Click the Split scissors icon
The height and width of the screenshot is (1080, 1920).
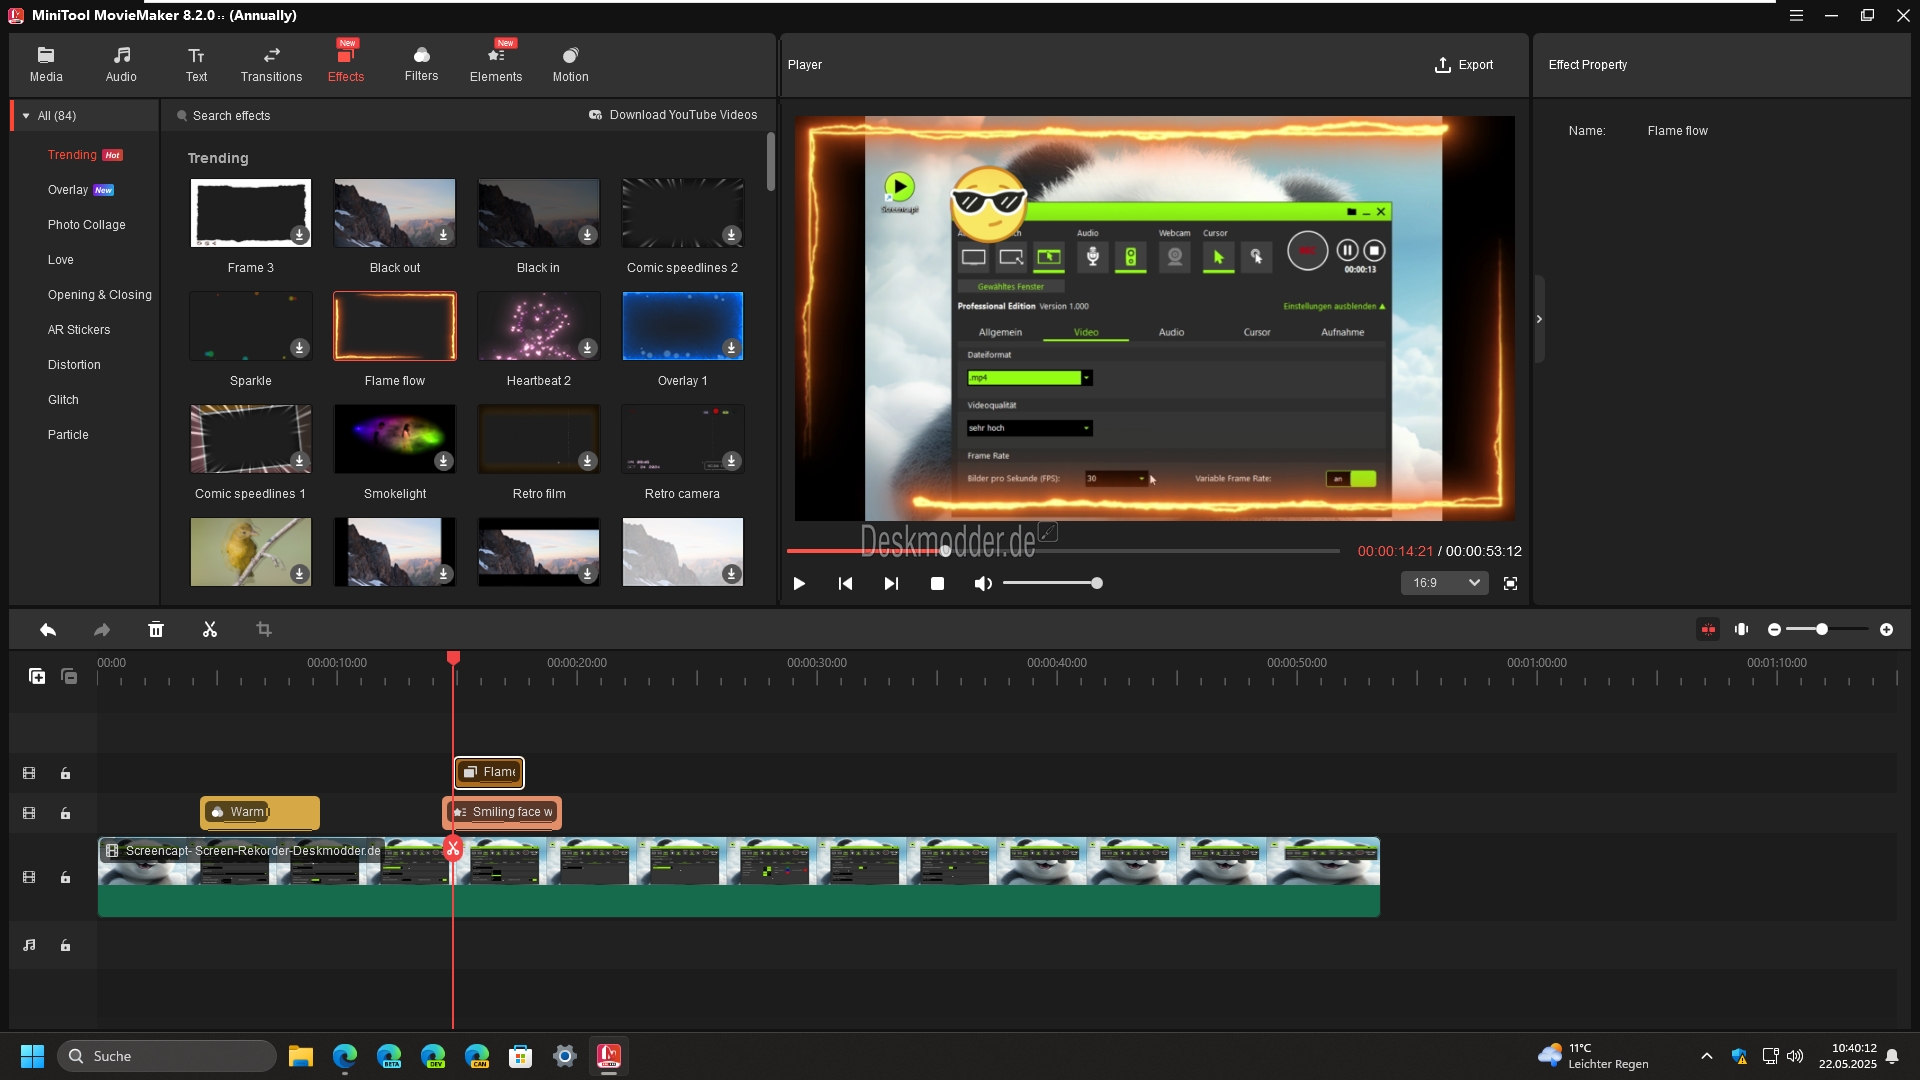click(x=210, y=630)
